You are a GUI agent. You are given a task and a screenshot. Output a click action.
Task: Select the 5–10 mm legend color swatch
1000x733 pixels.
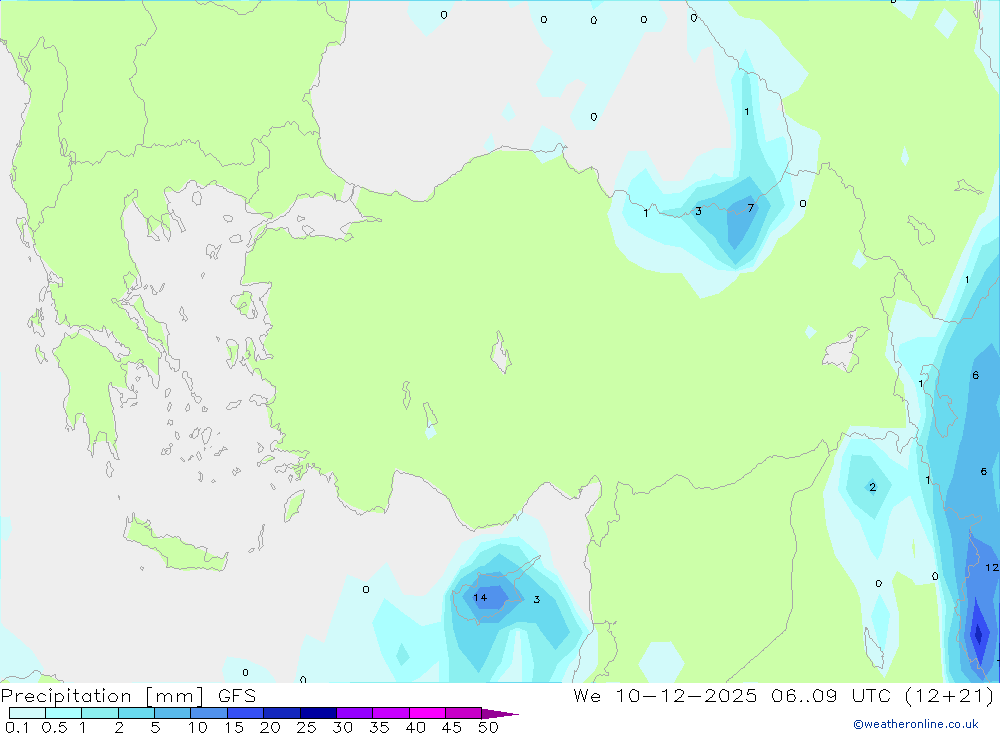click(173, 713)
